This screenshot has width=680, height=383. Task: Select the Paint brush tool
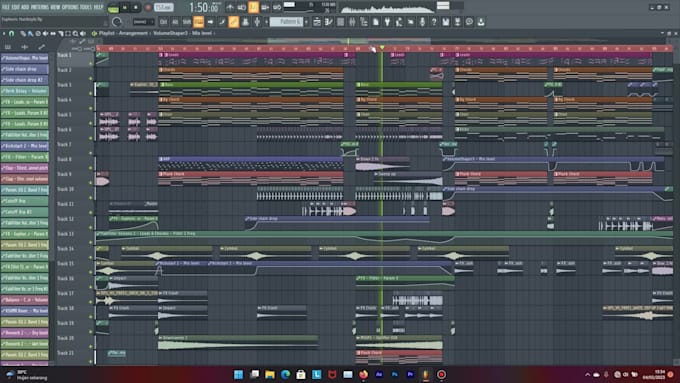click(30, 33)
